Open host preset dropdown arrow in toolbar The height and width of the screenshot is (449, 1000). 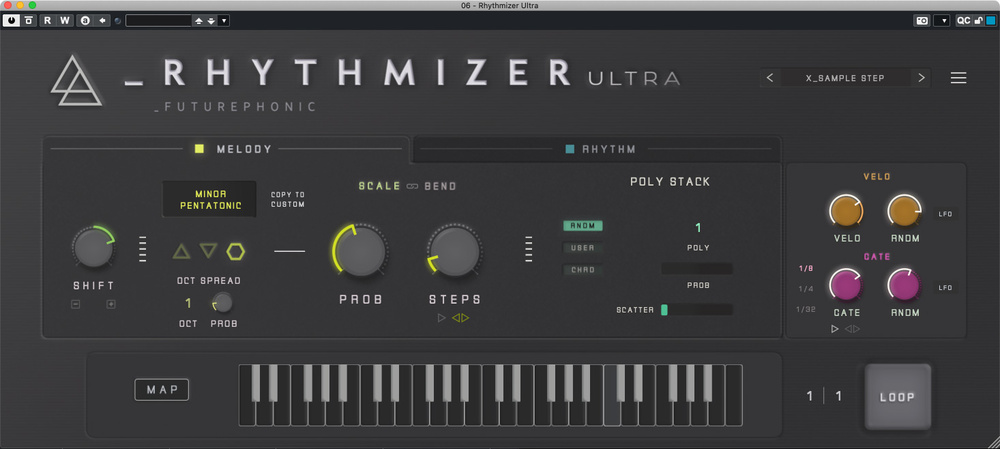click(x=223, y=20)
